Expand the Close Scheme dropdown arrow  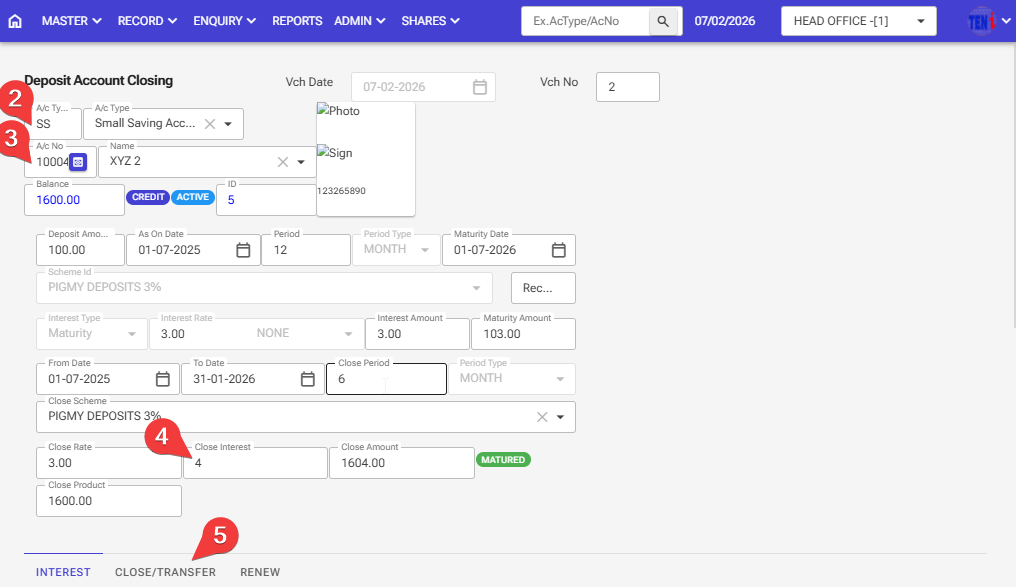pos(560,417)
